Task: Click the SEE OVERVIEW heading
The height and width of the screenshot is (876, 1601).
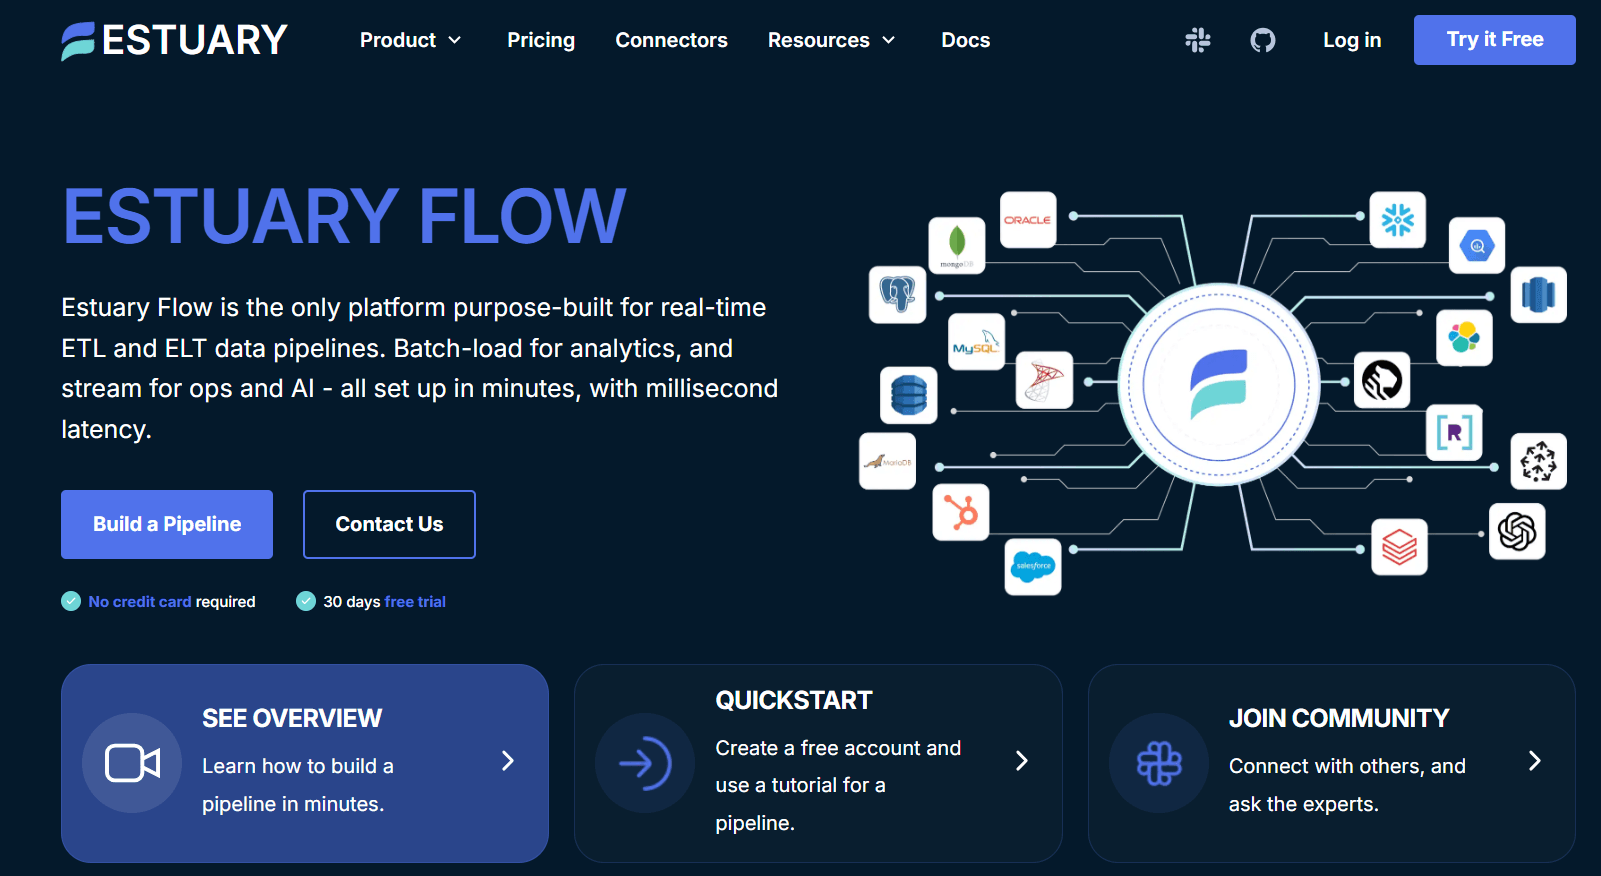Action: [292, 718]
